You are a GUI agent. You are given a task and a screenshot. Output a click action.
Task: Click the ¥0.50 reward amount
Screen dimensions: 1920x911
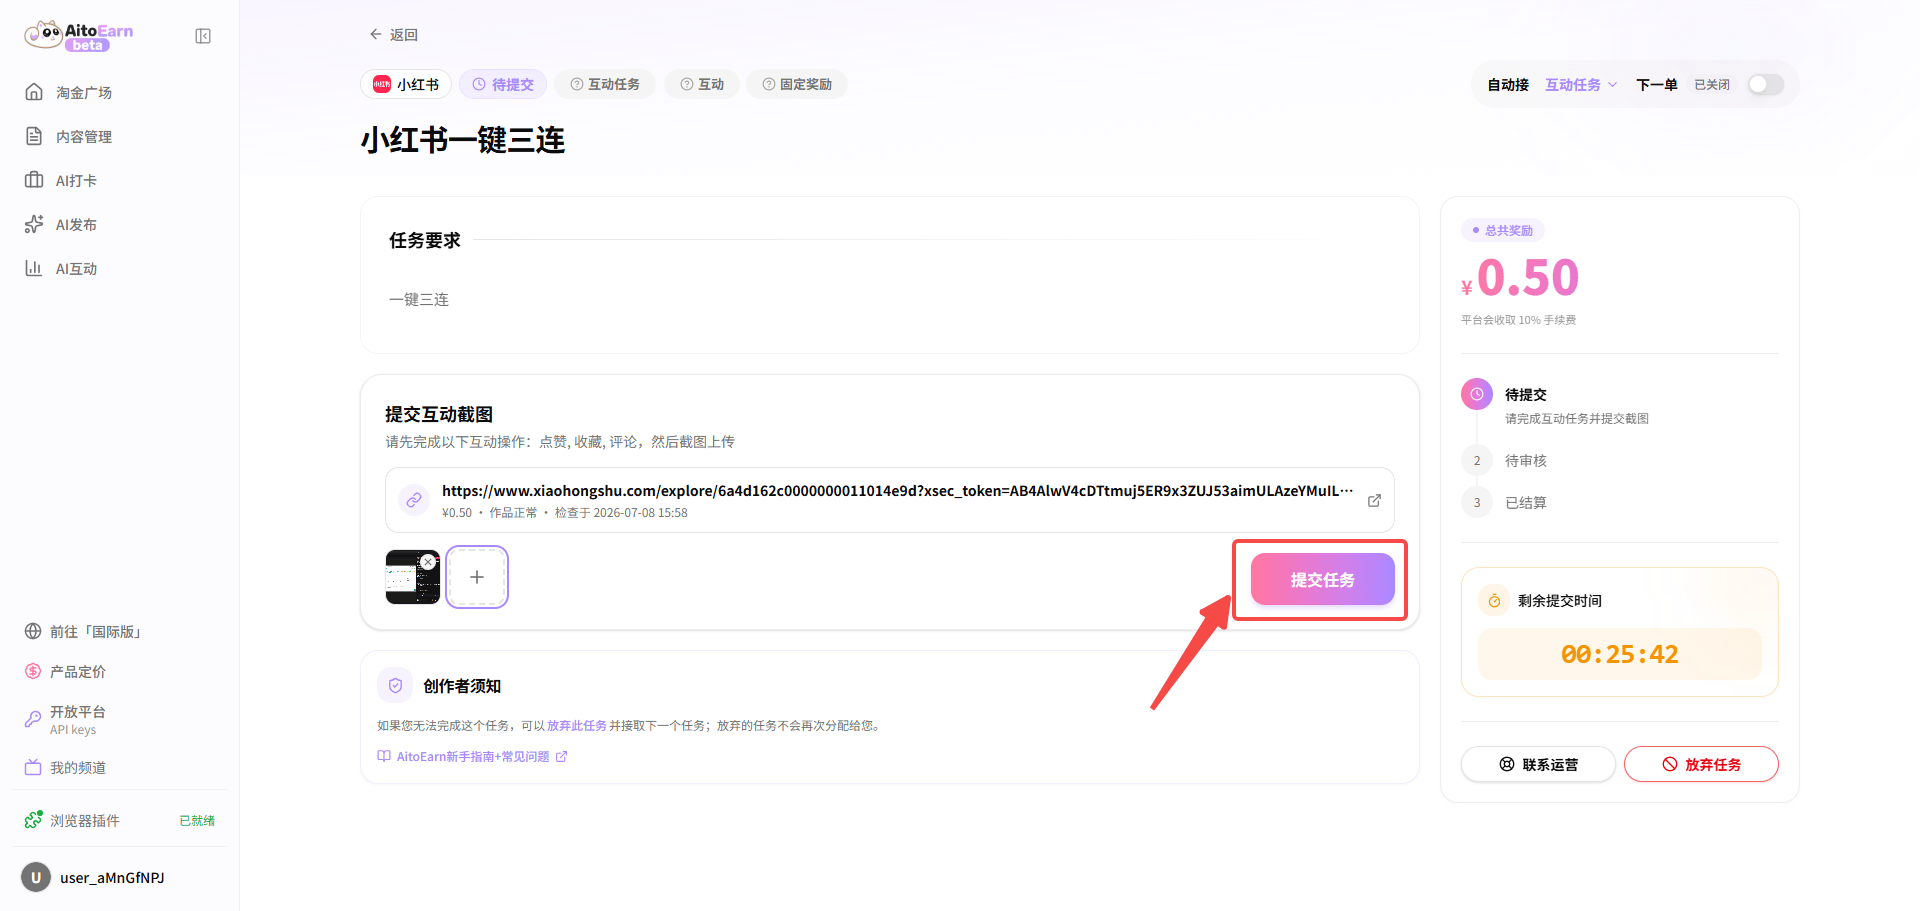tap(1520, 278)
